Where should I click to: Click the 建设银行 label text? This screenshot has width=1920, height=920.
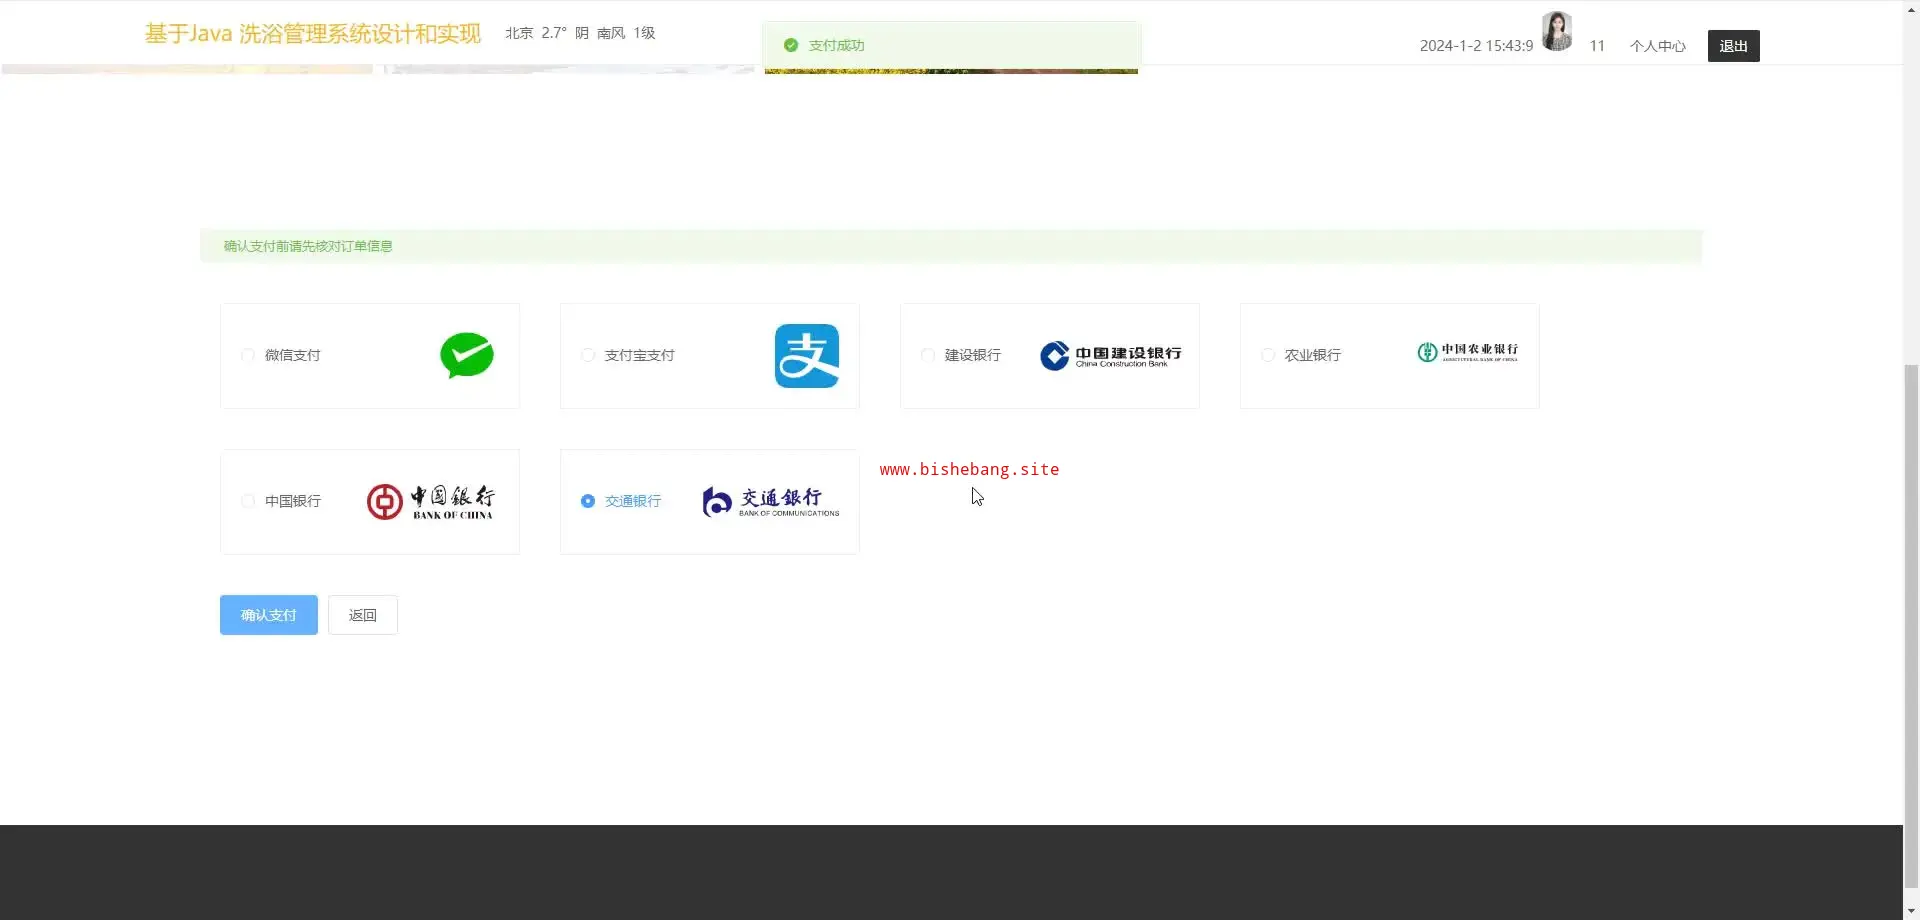[x=973, y=355]
